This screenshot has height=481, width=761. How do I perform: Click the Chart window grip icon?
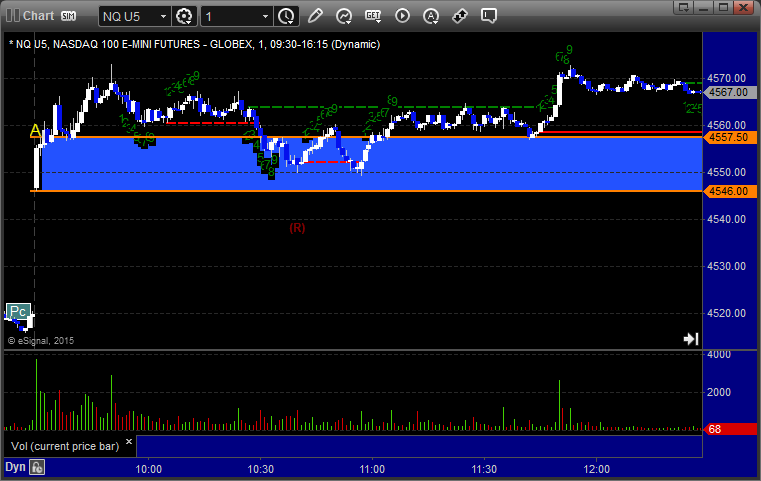13,16
